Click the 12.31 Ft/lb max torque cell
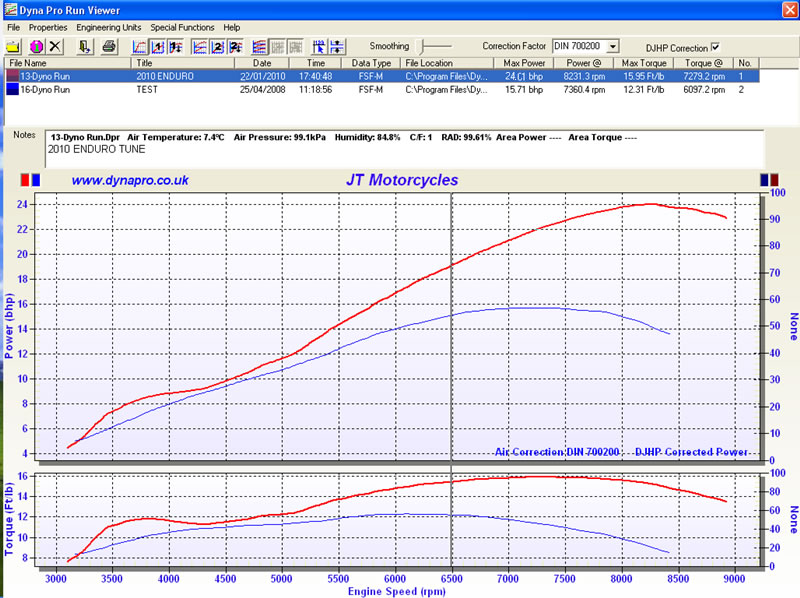Screen dimensions: 800x598 pyautogui.click(x=644, y=89)
